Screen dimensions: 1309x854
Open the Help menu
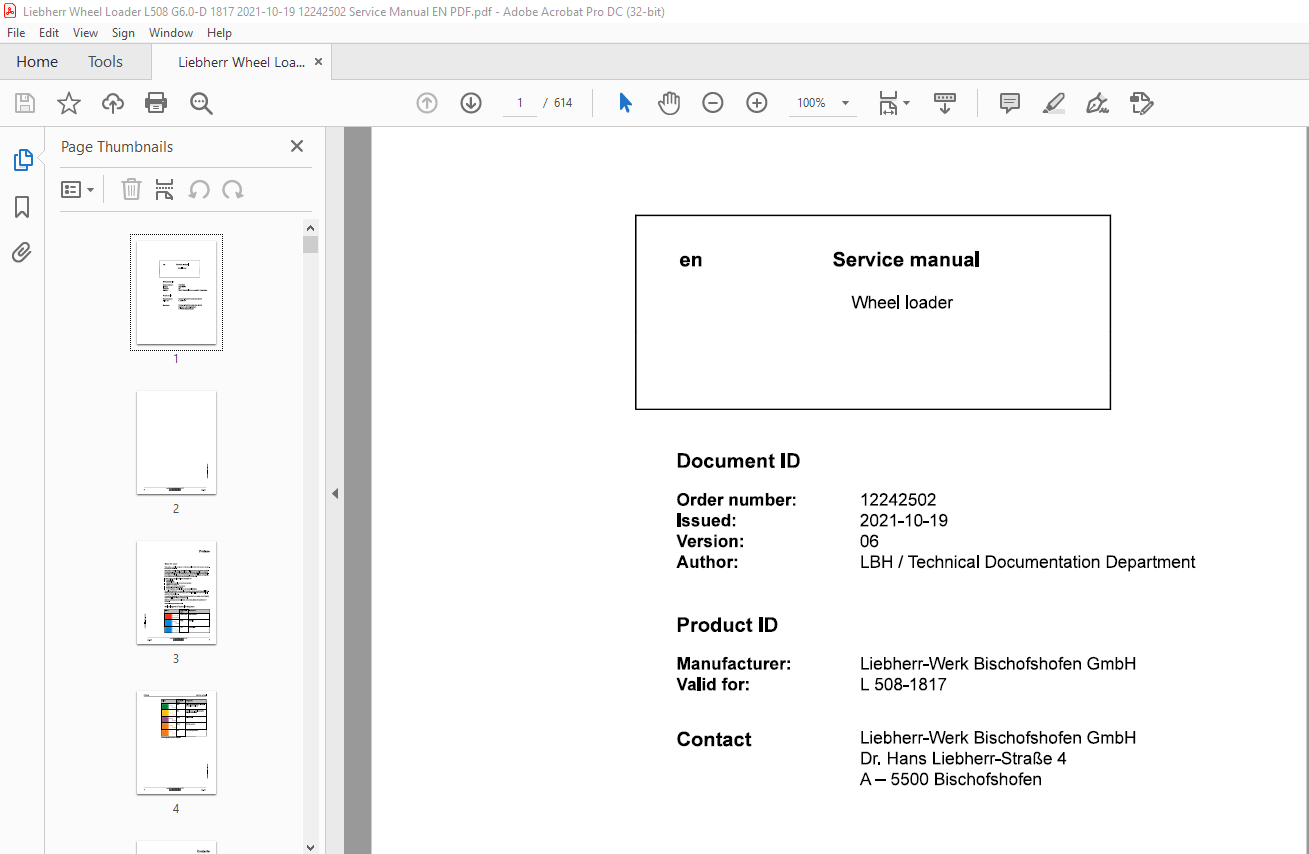click(x=219, y=33)
